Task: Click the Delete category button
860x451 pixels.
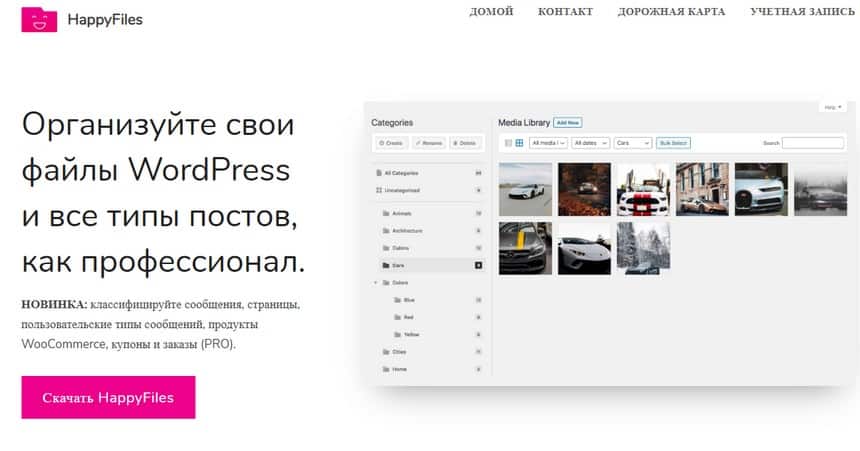Action: coord(465,143)
